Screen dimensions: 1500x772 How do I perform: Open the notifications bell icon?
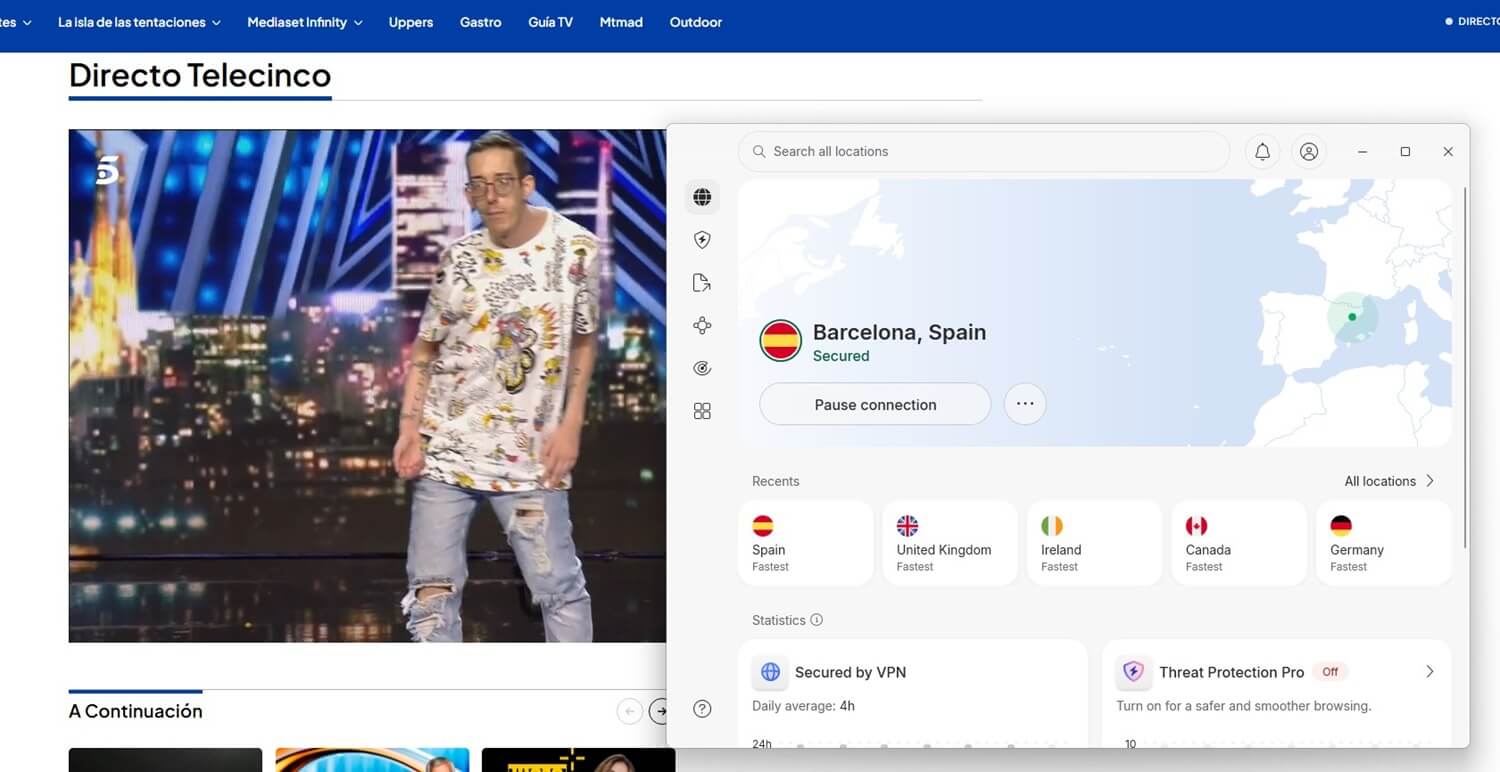(1262, 152)
